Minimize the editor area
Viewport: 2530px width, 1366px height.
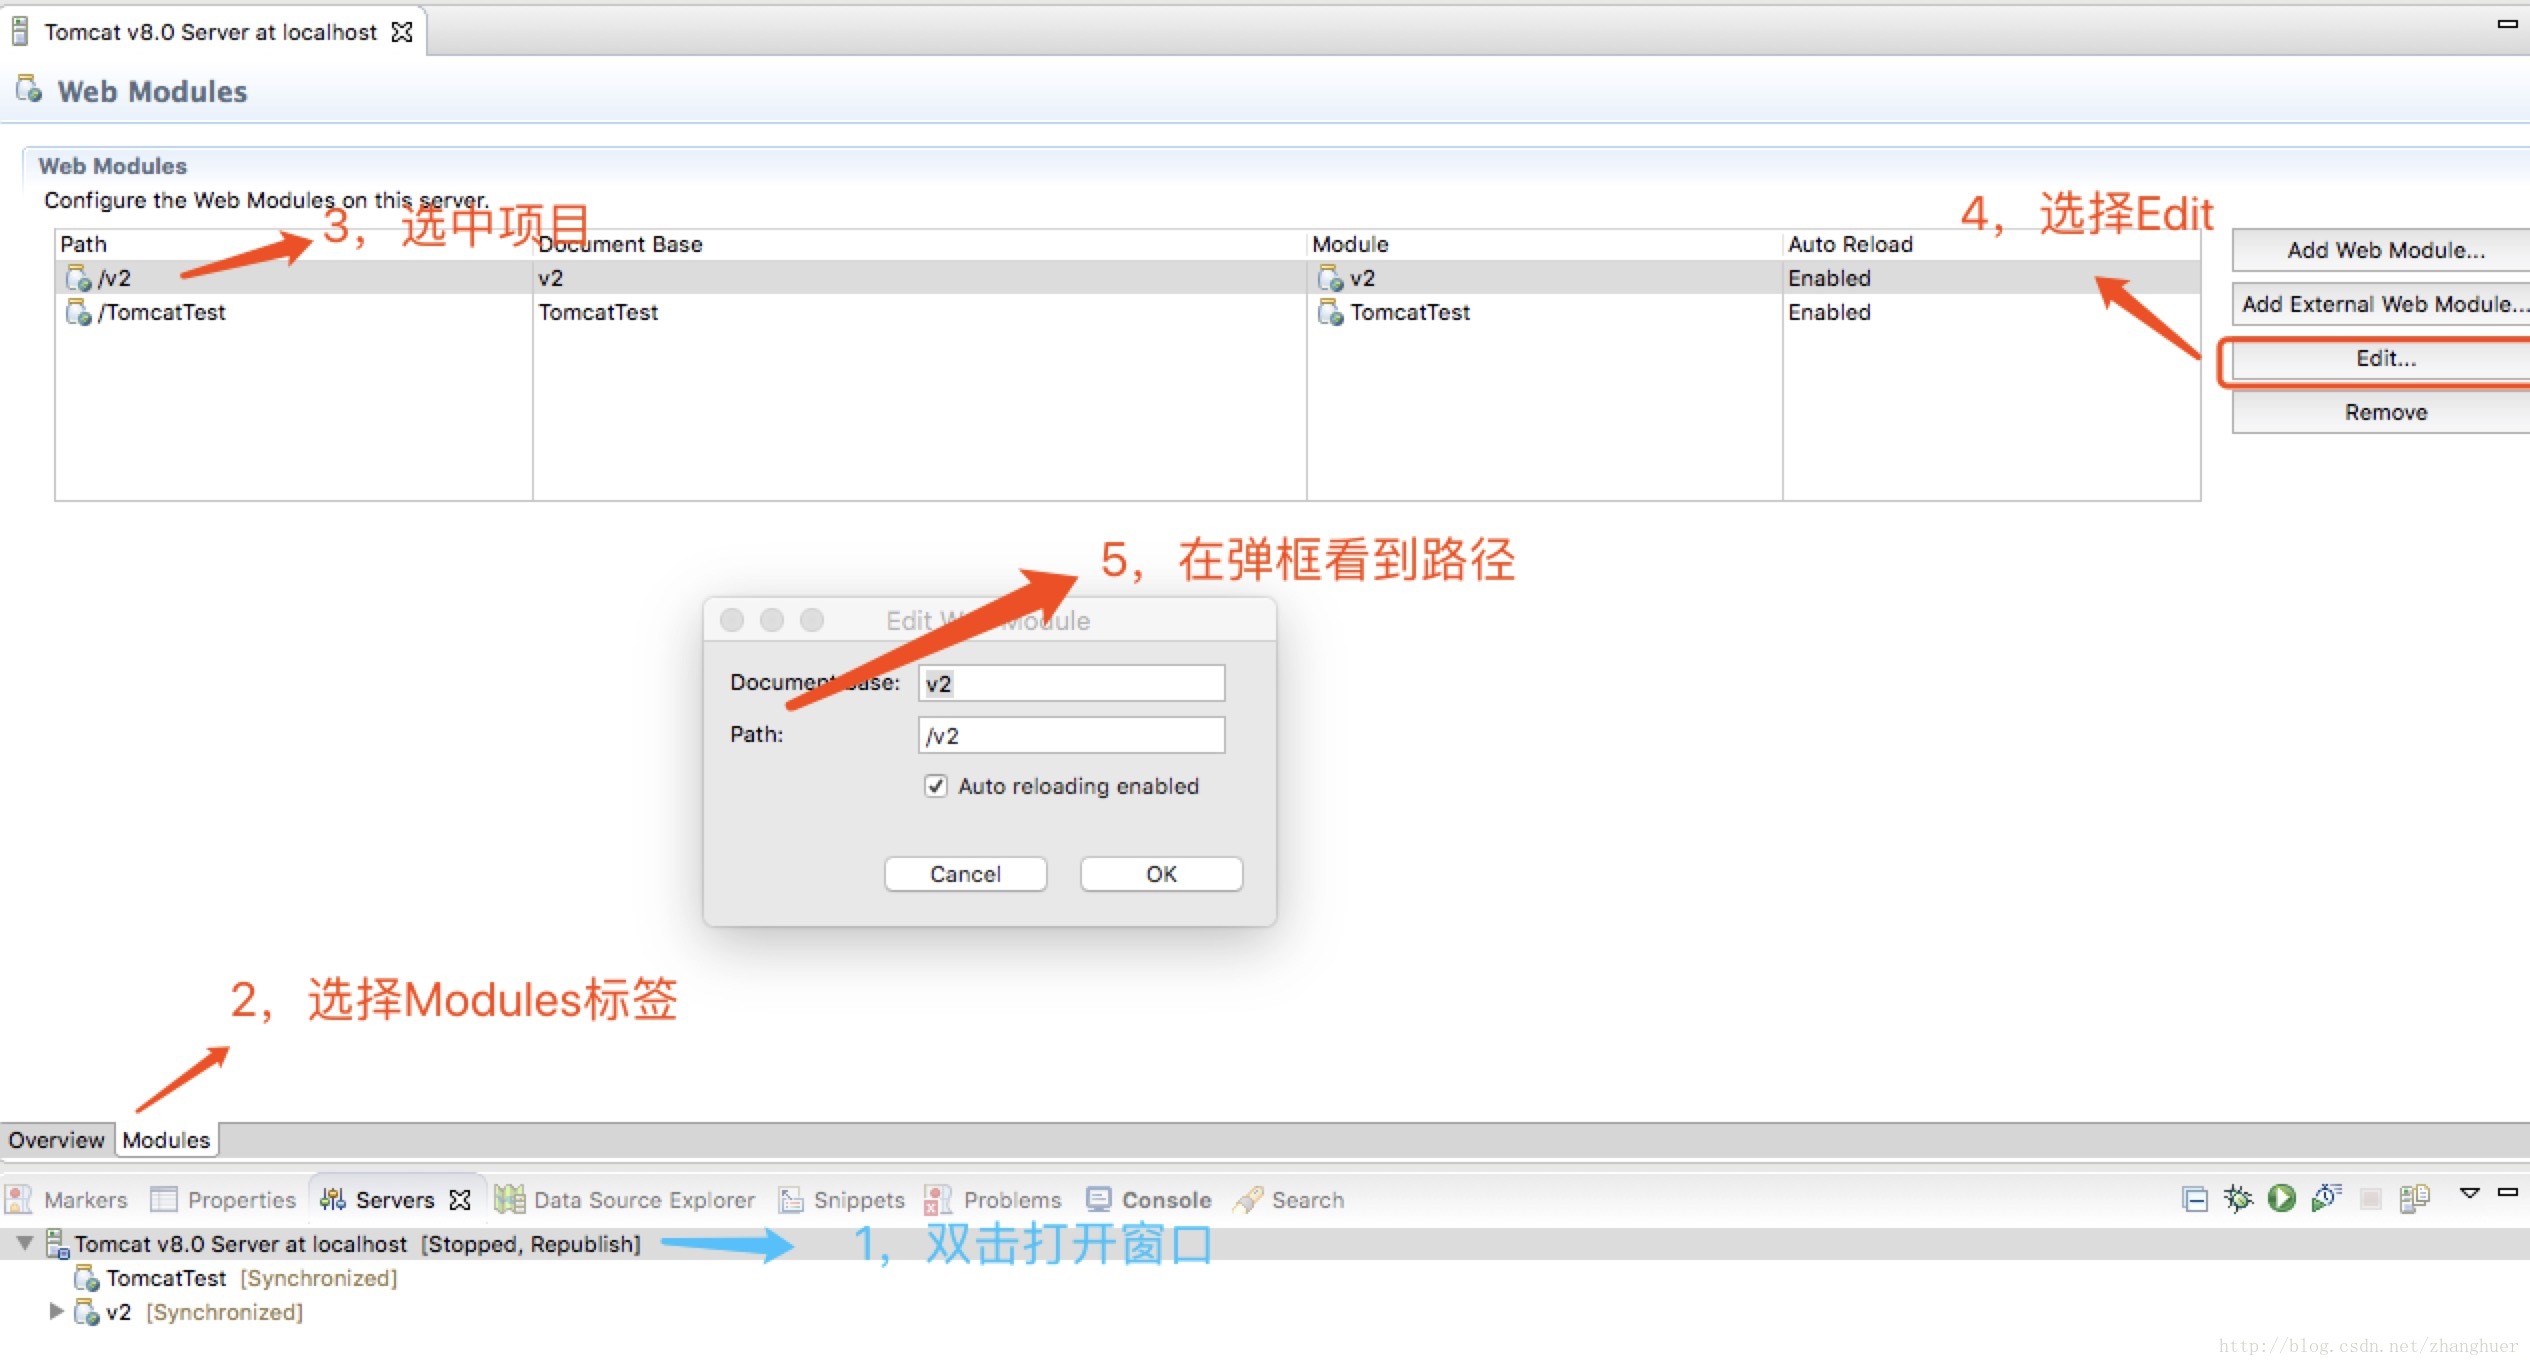[x=2508, y=23]
